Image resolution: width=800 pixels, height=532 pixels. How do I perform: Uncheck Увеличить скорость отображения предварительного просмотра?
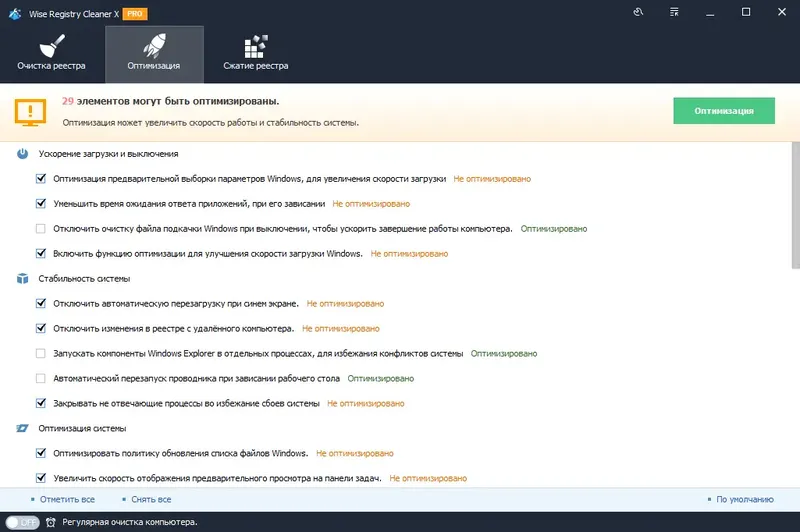click(41, 478)
